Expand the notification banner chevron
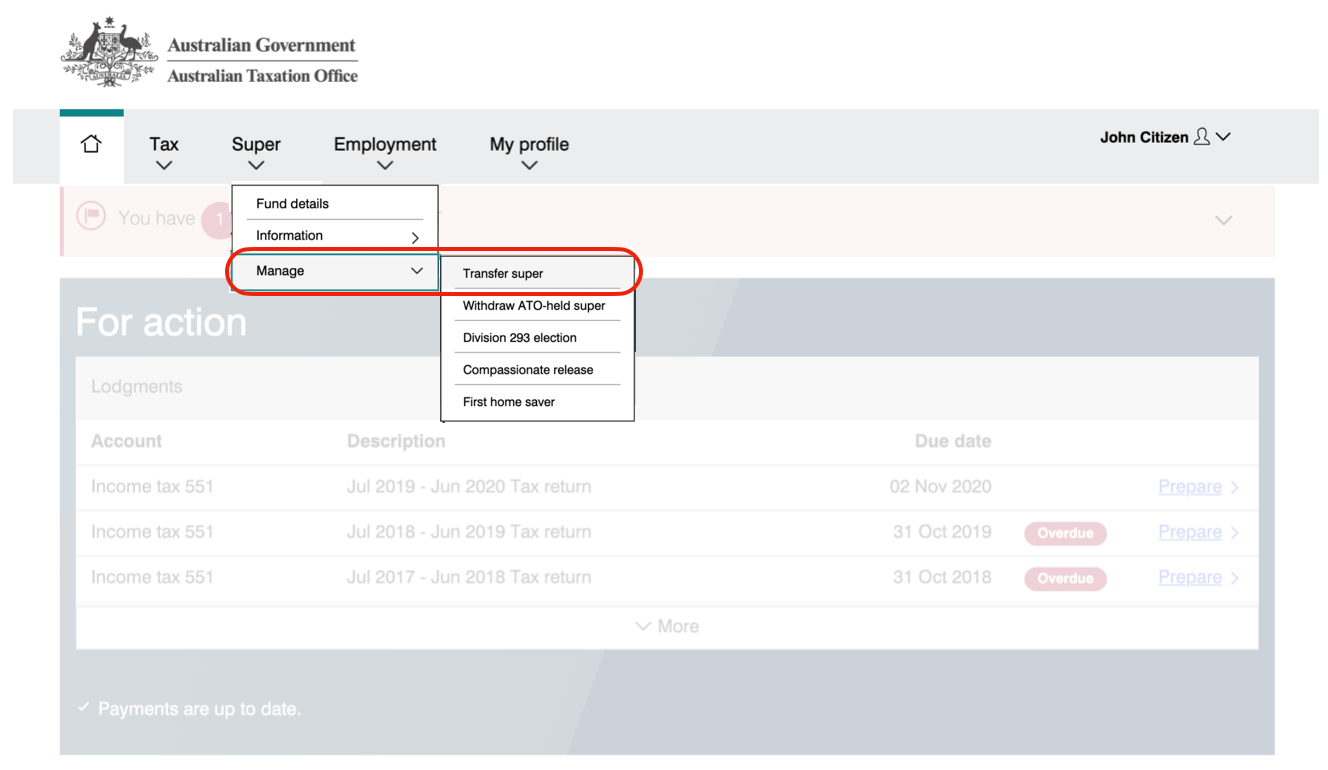Screen dimensions: 1328x770 (x=1222, y=220)
